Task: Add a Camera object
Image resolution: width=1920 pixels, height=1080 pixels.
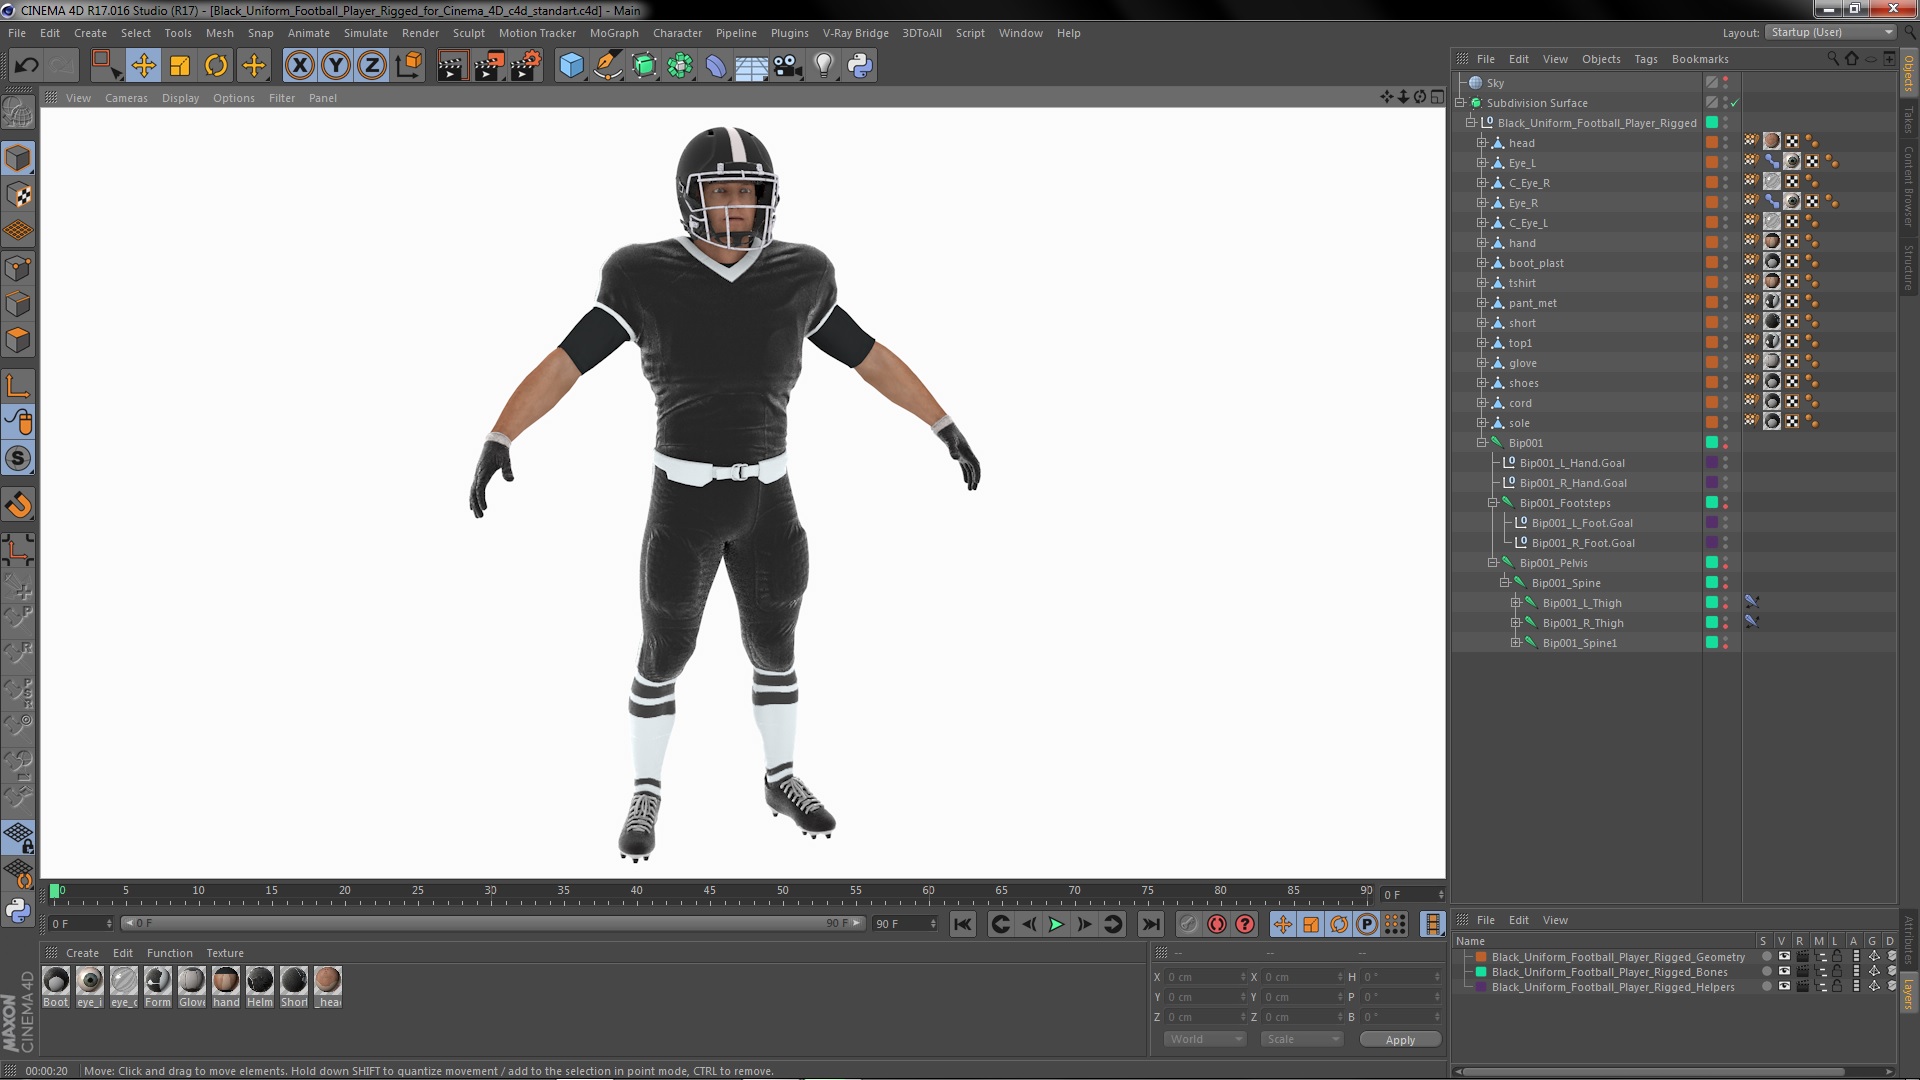Action: click(787, 66)
